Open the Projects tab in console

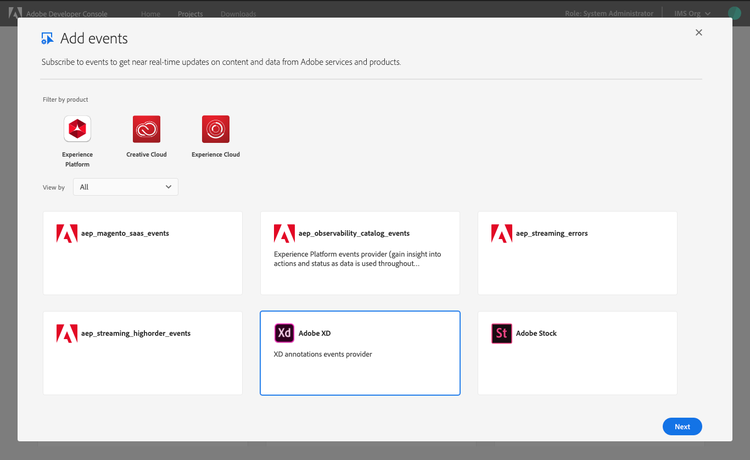[190, 14]
